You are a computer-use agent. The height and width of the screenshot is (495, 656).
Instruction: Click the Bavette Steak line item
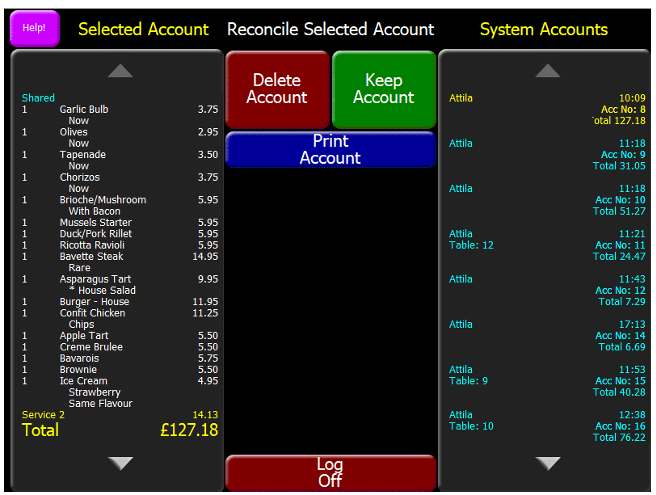119,257
